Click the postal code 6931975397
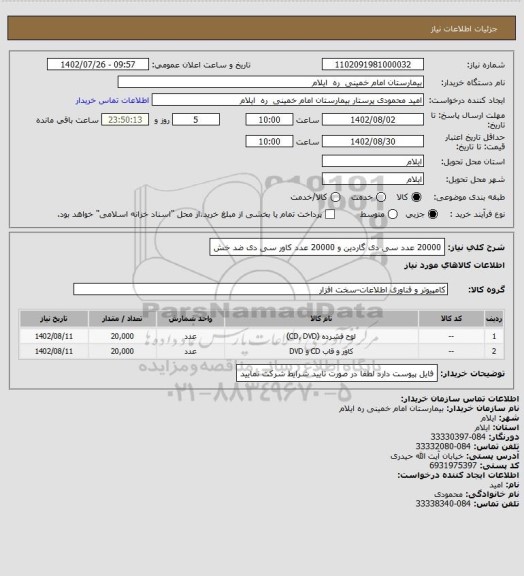The image size is (524, 576). click(453, 466)
